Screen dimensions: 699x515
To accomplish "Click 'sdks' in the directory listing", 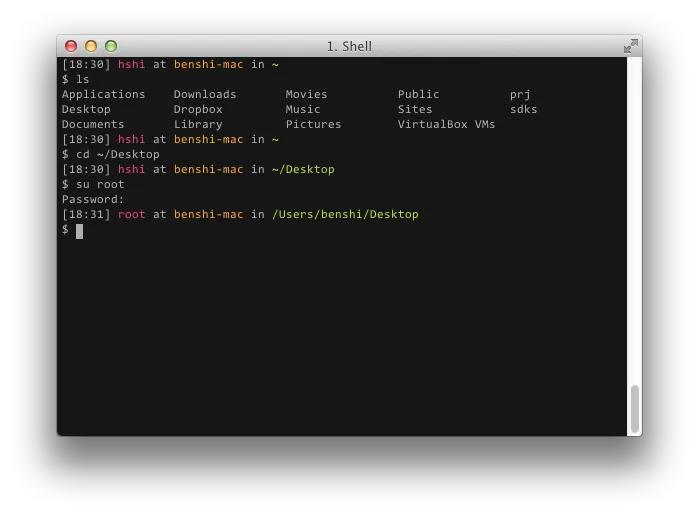I will pyautogui.click(x=523, y=109).
